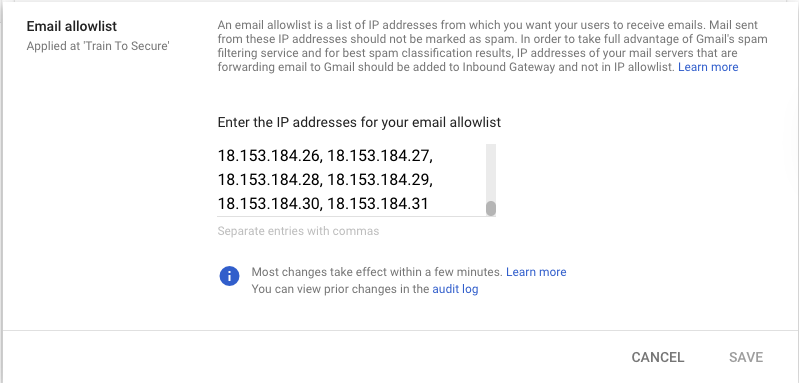Click the Applied at 'Train To Secure' text
The width and height of the screenshot is (799, 383).
tap(98, 46)
